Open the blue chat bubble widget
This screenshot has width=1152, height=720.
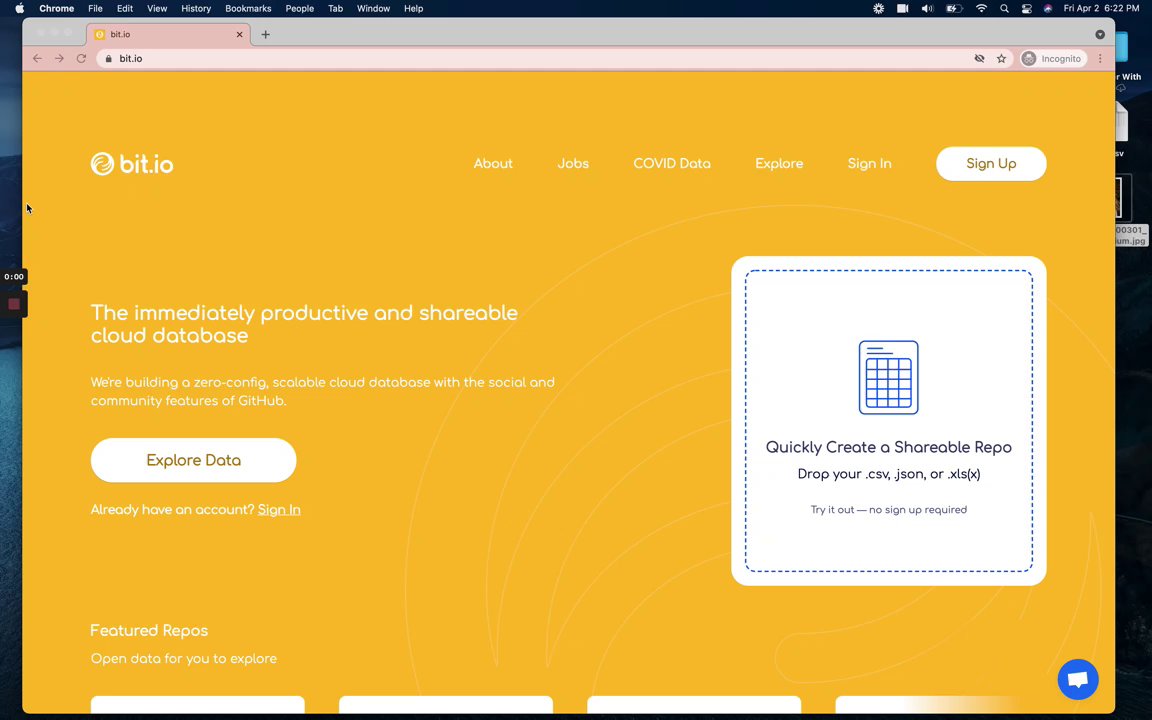(x=1078, y=679)
